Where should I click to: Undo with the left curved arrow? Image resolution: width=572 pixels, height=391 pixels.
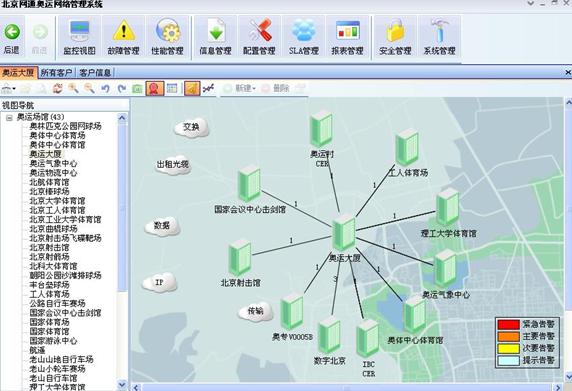click(x=105, y=88)
